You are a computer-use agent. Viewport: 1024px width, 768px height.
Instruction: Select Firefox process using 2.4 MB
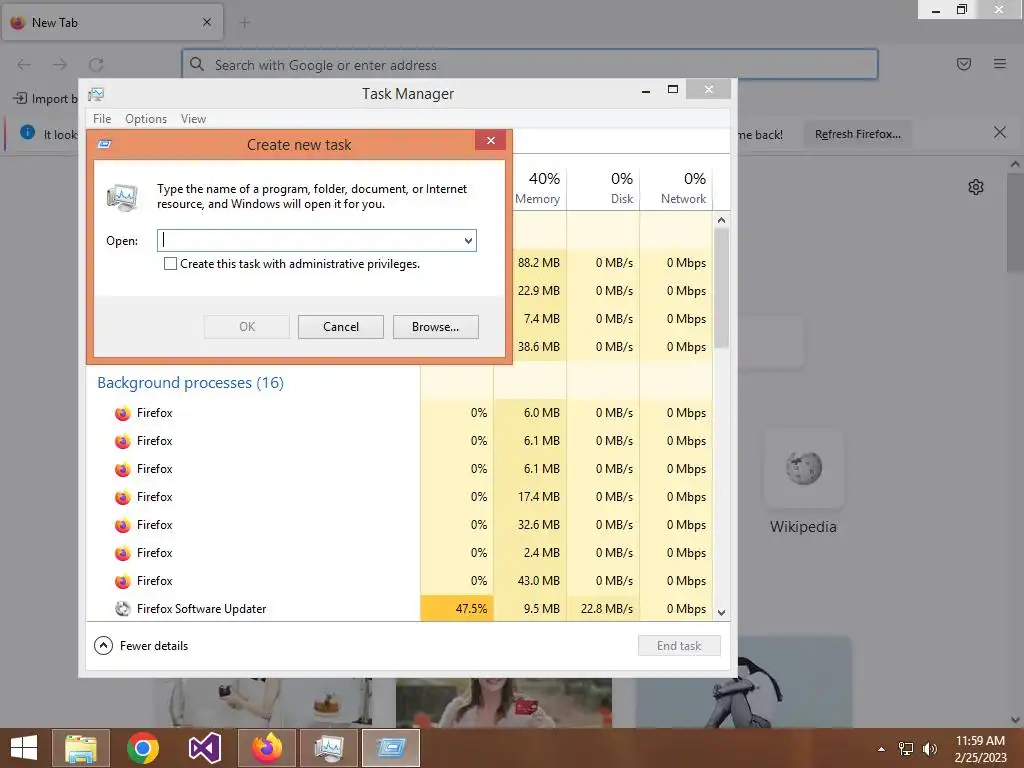[x=399, y=552]
